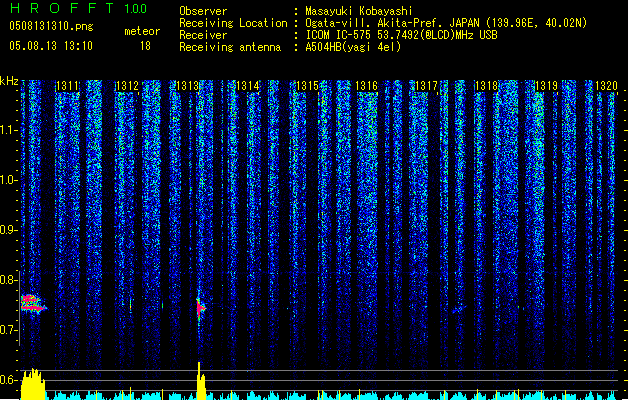Click the Observer label

[x=203, y=11]
